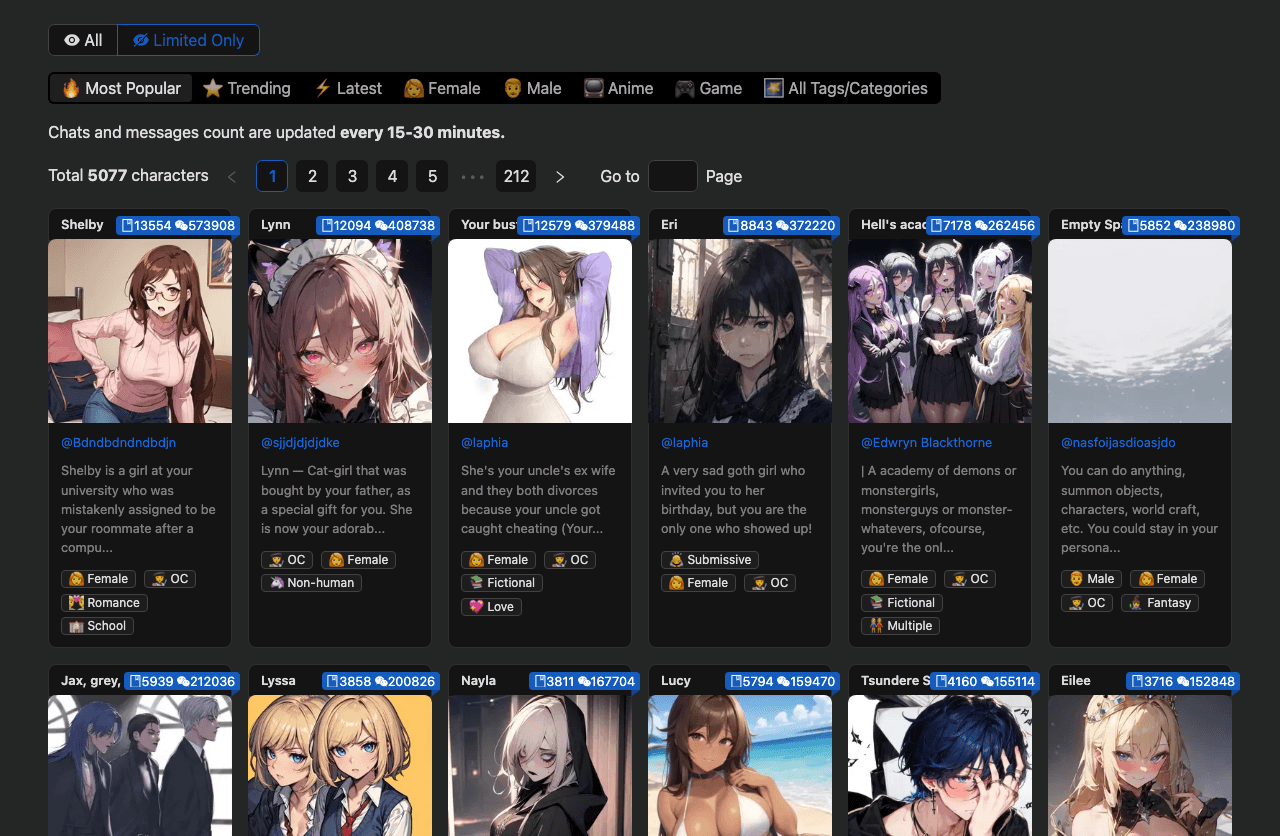The image size is (1280, 836).
Task: Select the All visibility filter
Action: coord(83,40)
